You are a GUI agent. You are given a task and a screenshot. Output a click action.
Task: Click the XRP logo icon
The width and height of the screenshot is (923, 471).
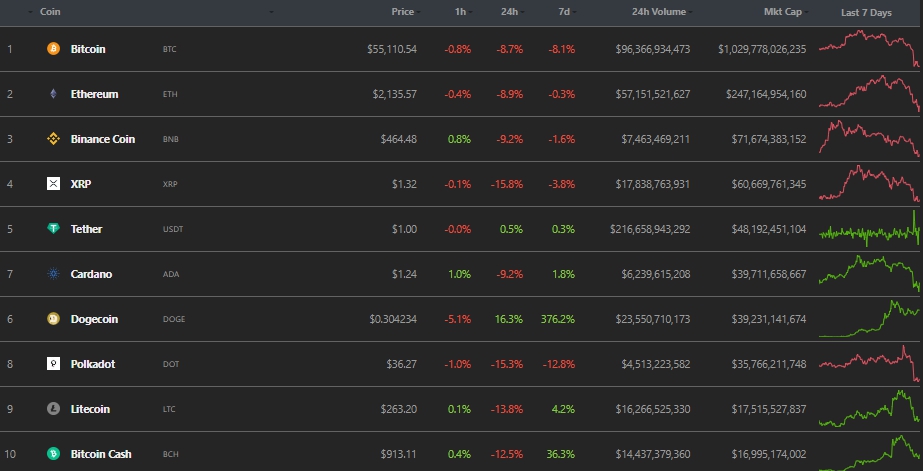(x=54, y=184)
